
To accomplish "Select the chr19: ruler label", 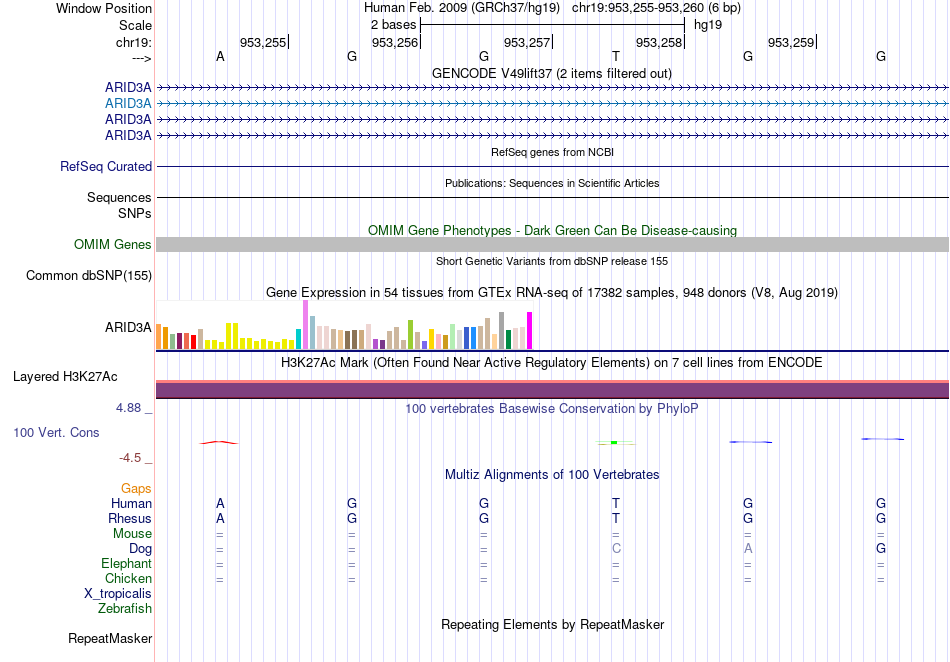I will pos(134,42).
